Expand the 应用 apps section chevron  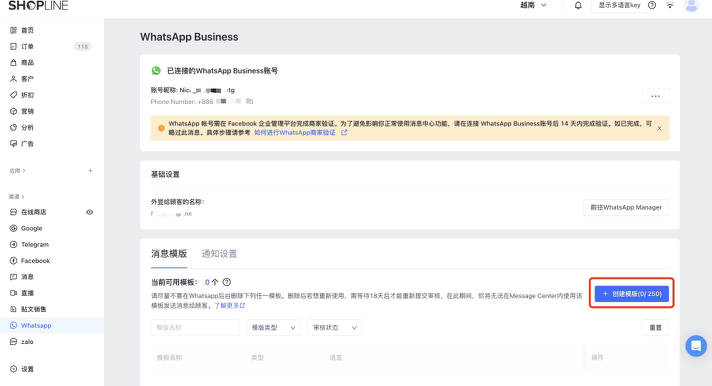pos(24,171)
